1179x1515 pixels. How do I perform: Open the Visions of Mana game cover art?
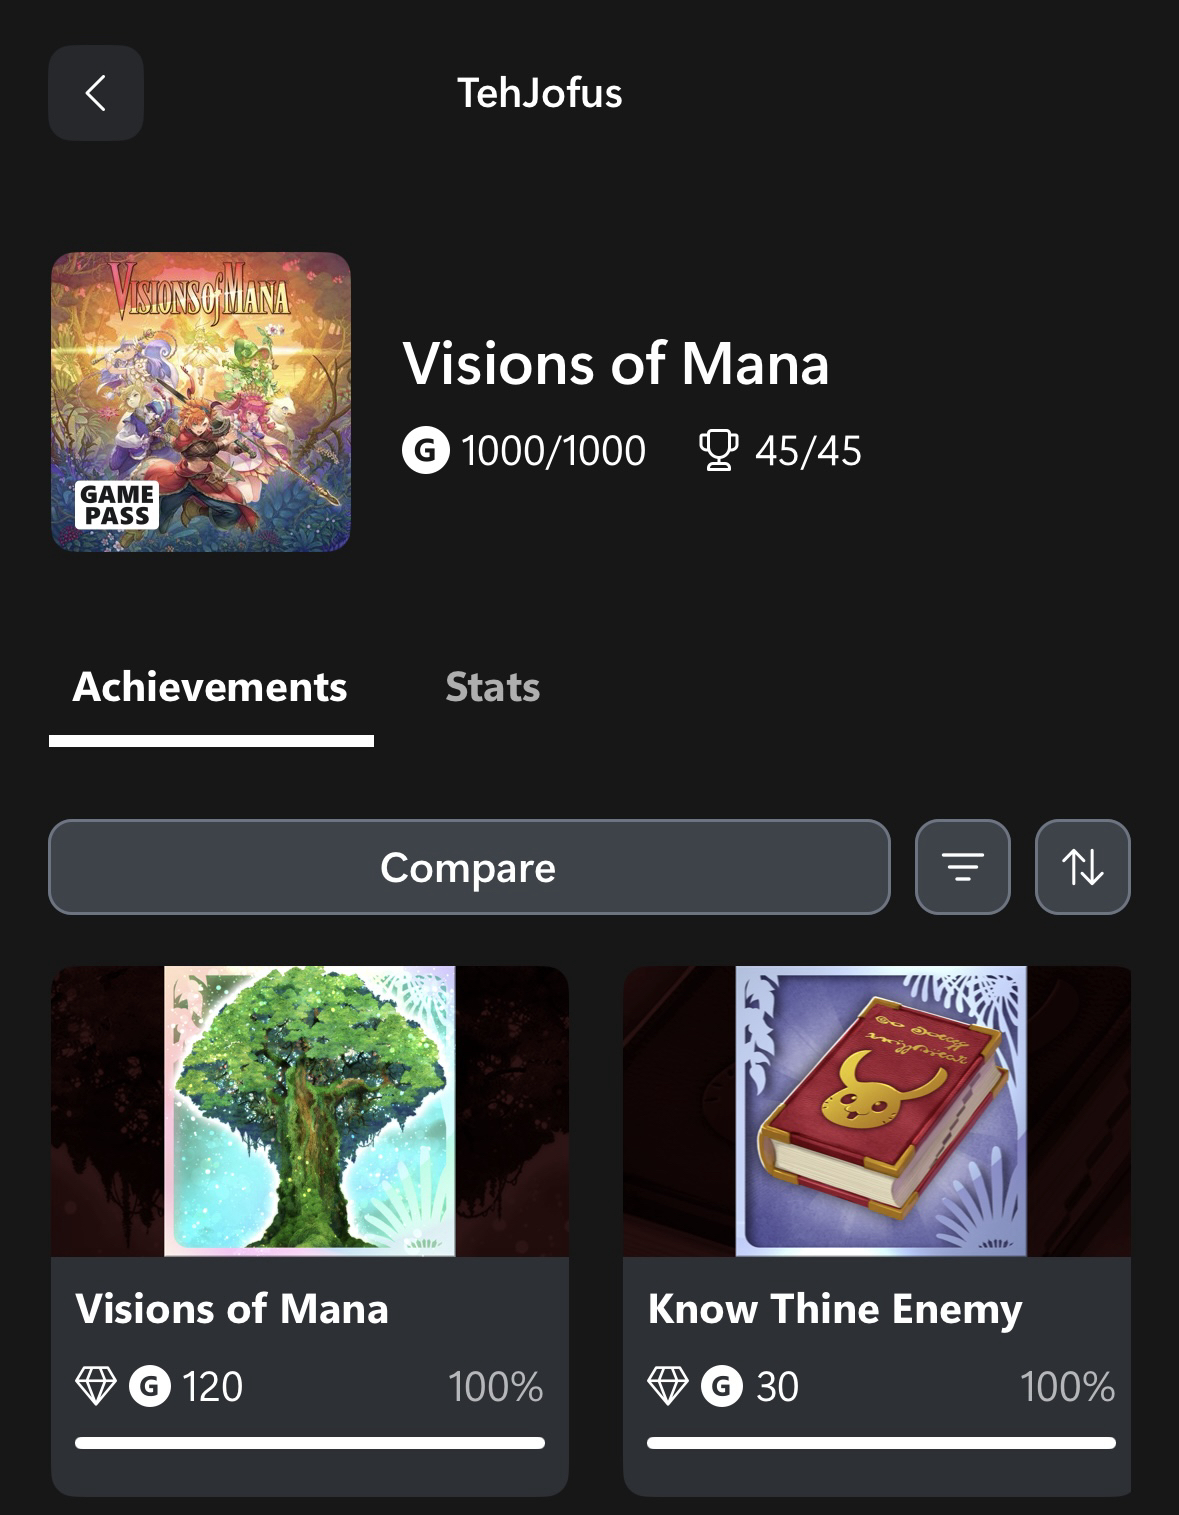coord(201,400)
